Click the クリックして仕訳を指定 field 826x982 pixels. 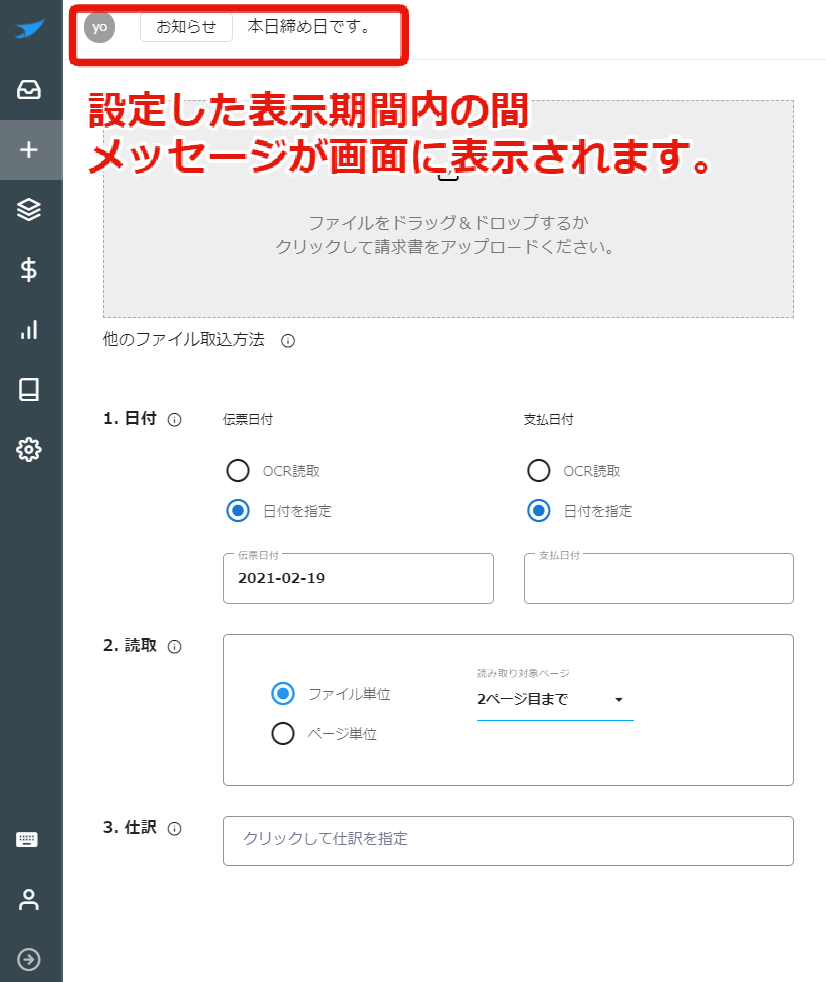[x=509, y=840]
